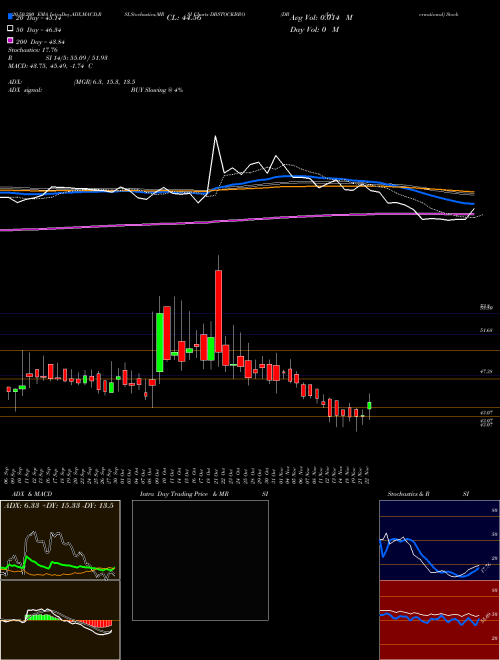Open the ADX line chart panel
Viewport: 500px width, 660px height.
[60, 540]
